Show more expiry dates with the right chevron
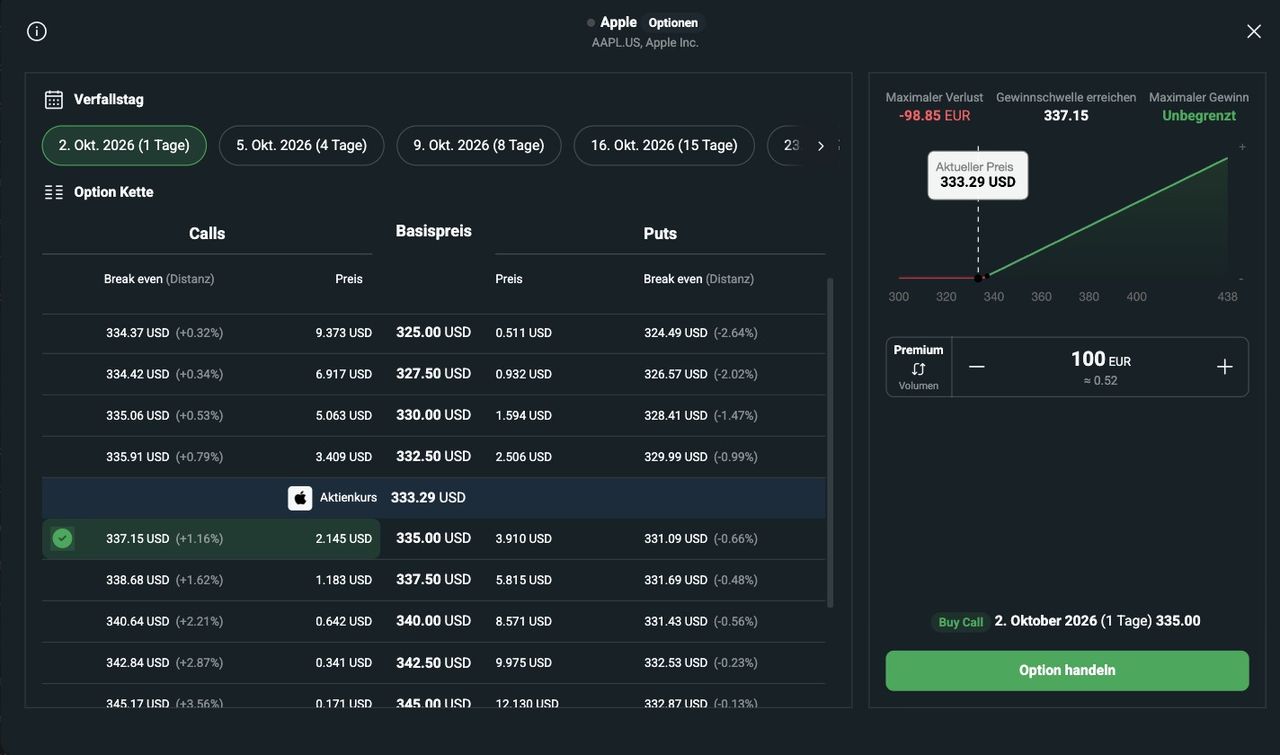This screenshot has height=755, width=1280. click(x=821, y=146)
